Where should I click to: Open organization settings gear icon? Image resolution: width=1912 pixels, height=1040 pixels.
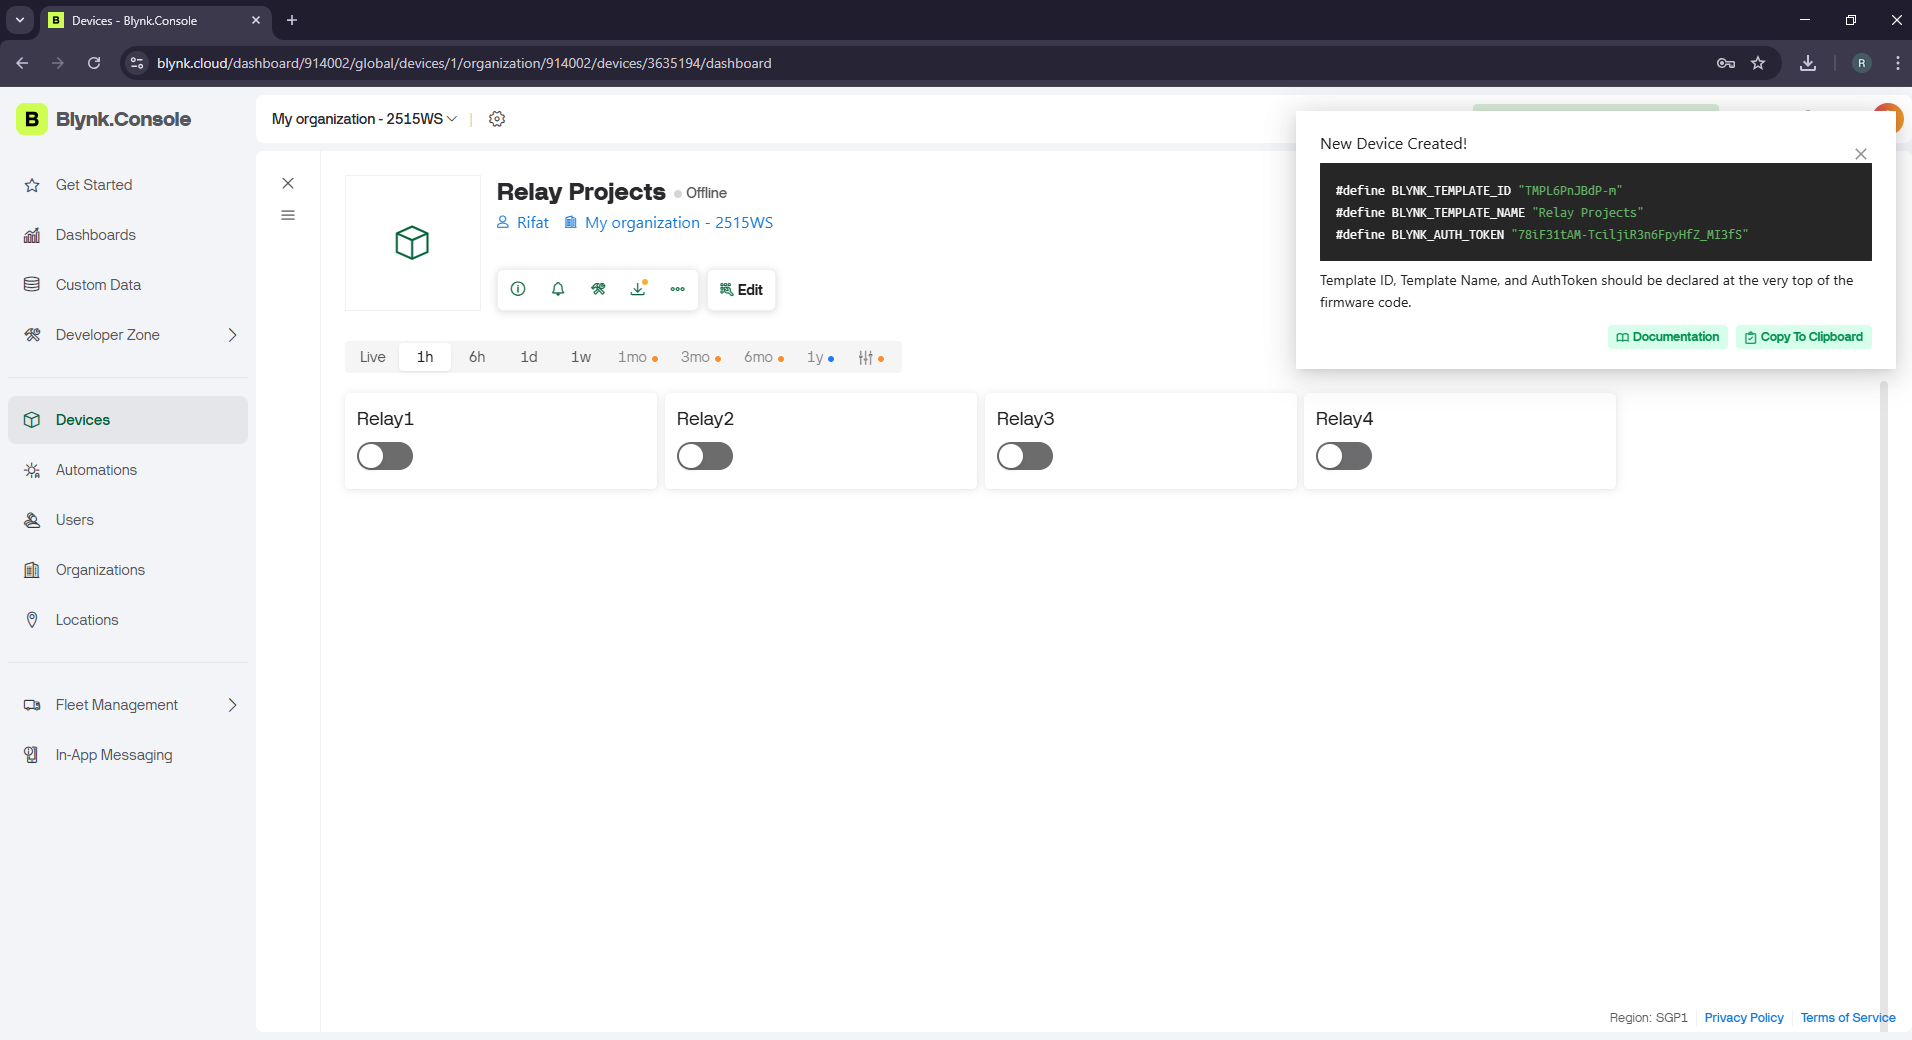pos(497,119)
